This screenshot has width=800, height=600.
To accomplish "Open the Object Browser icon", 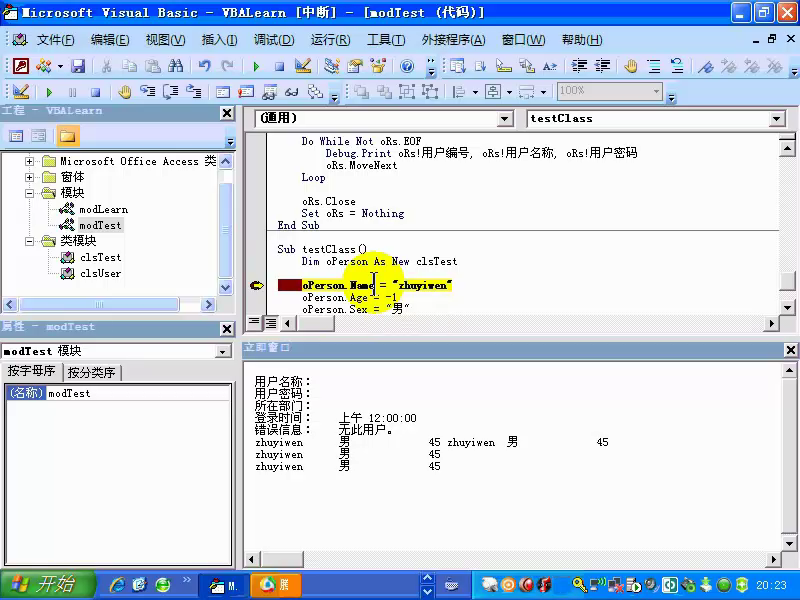I will [378, 66].
